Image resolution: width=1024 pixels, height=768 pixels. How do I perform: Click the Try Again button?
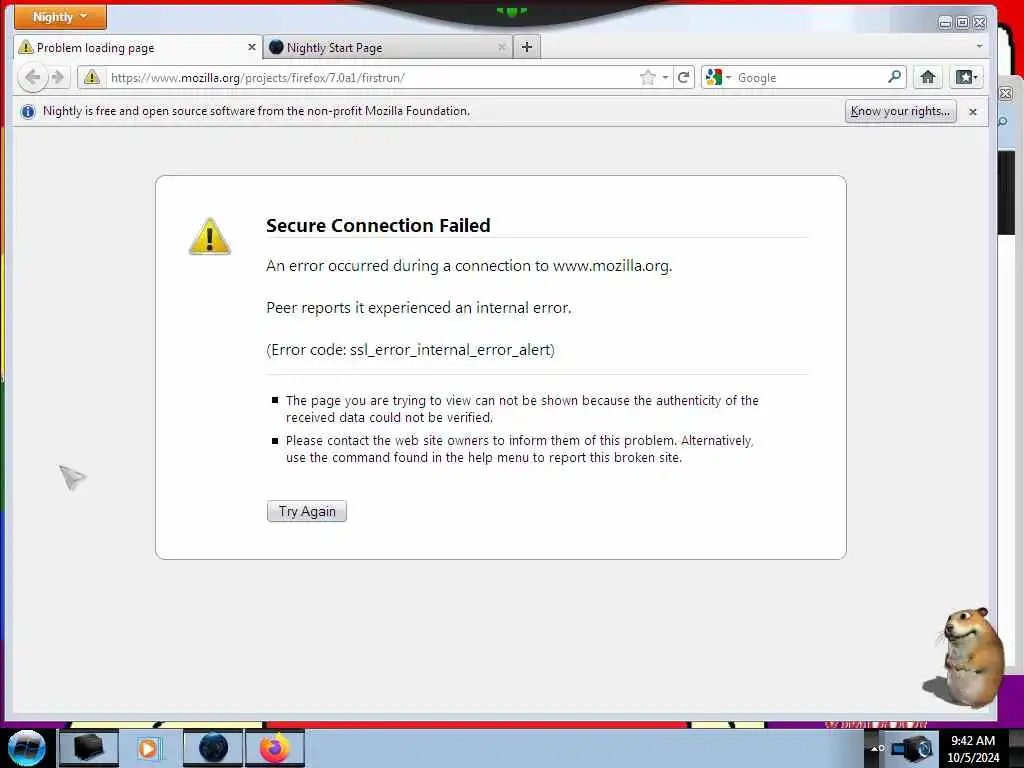click(x=307, y=511)
